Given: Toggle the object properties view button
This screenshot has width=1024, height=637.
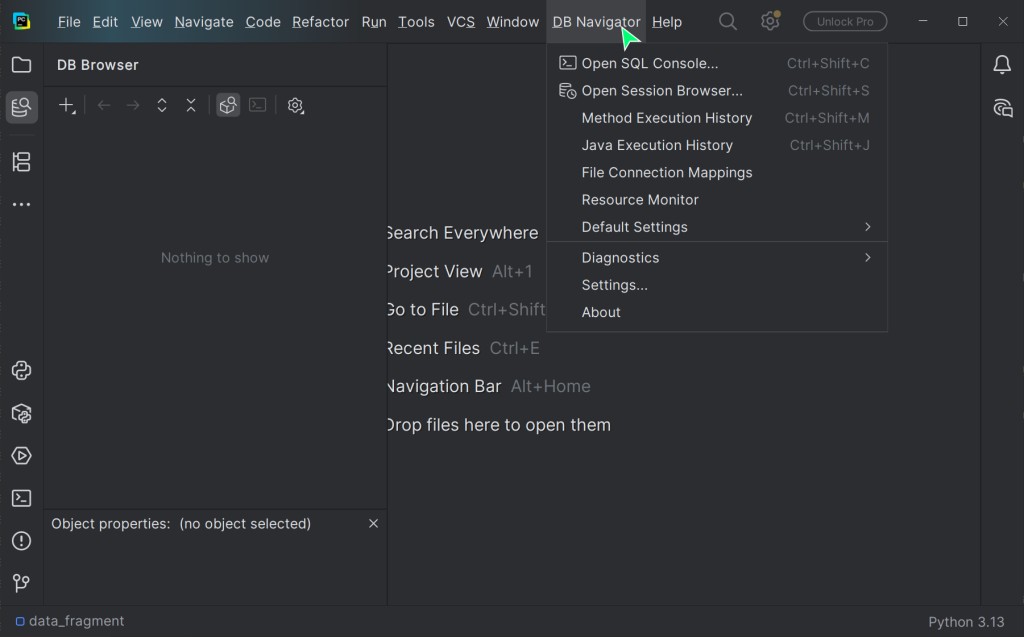Looking at the screenshot, I should (228, 105).
